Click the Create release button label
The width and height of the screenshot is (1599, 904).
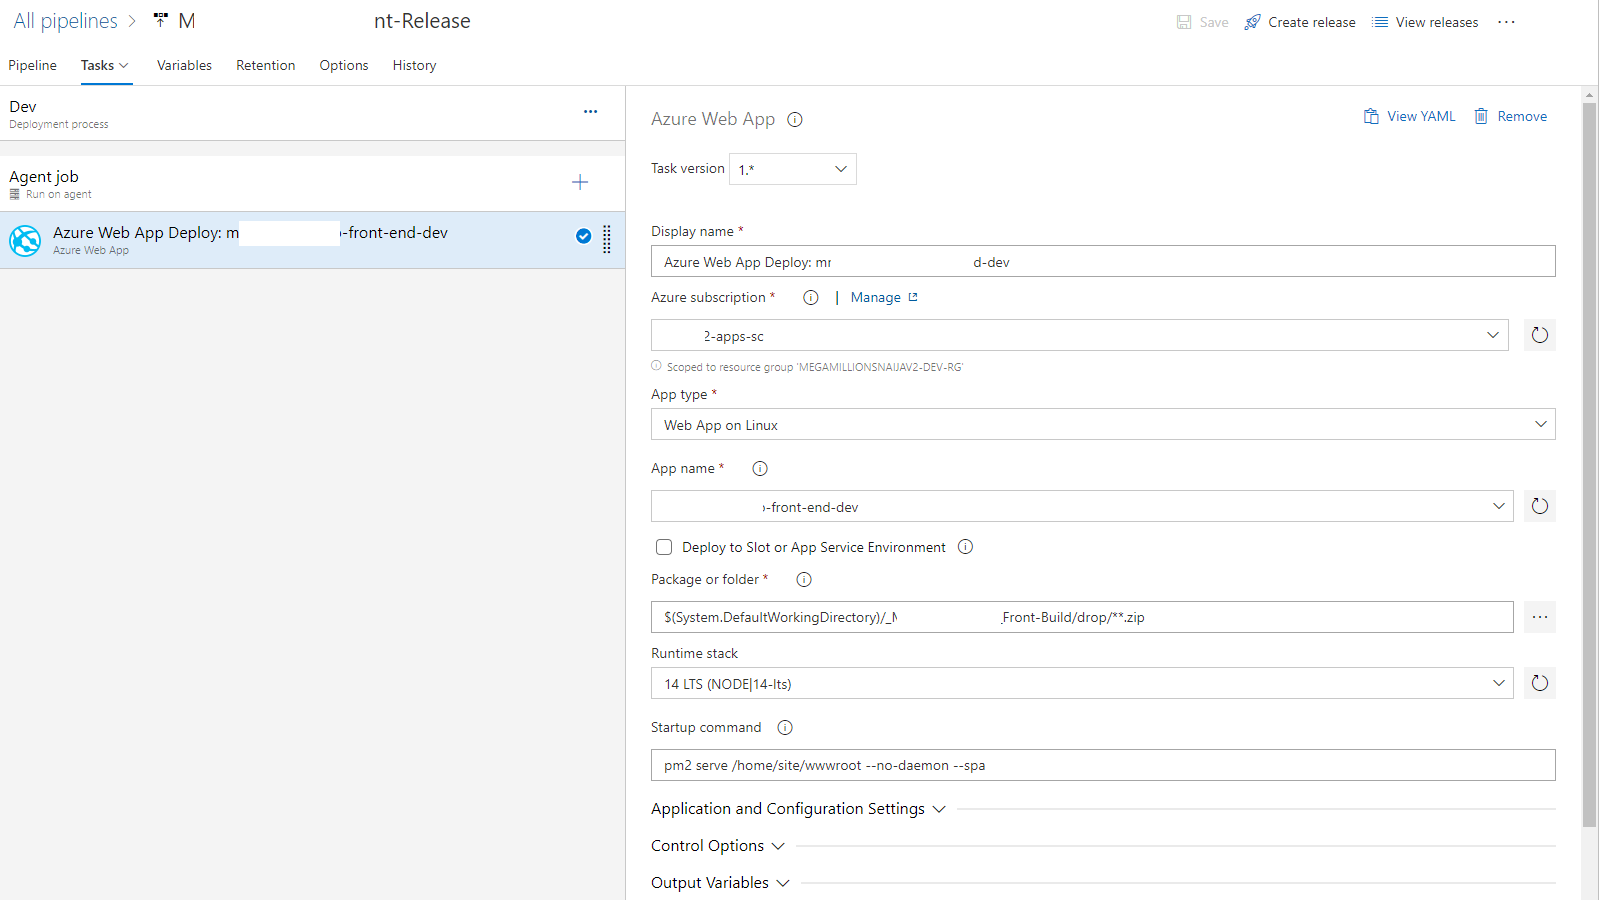[1312, 22]
